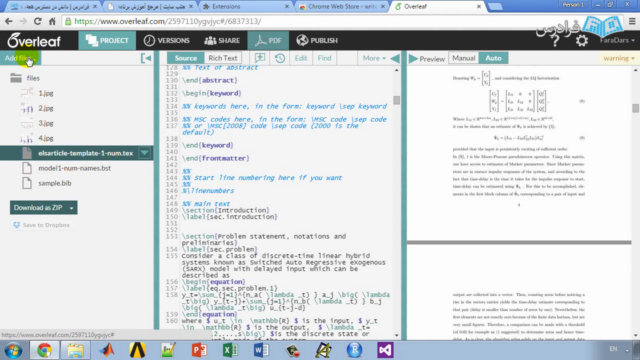
Task: Open the Windows Start button
Action: (13, 350)
